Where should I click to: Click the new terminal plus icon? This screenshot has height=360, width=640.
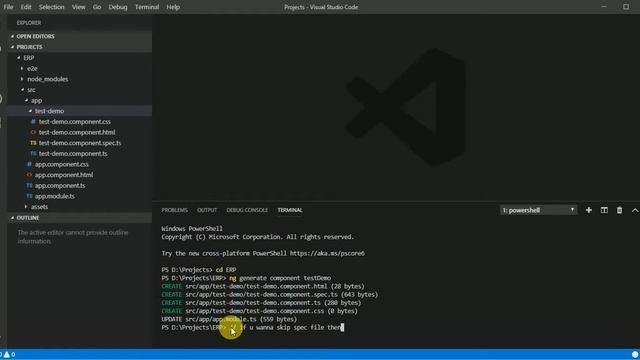click(x=589, y=210)
